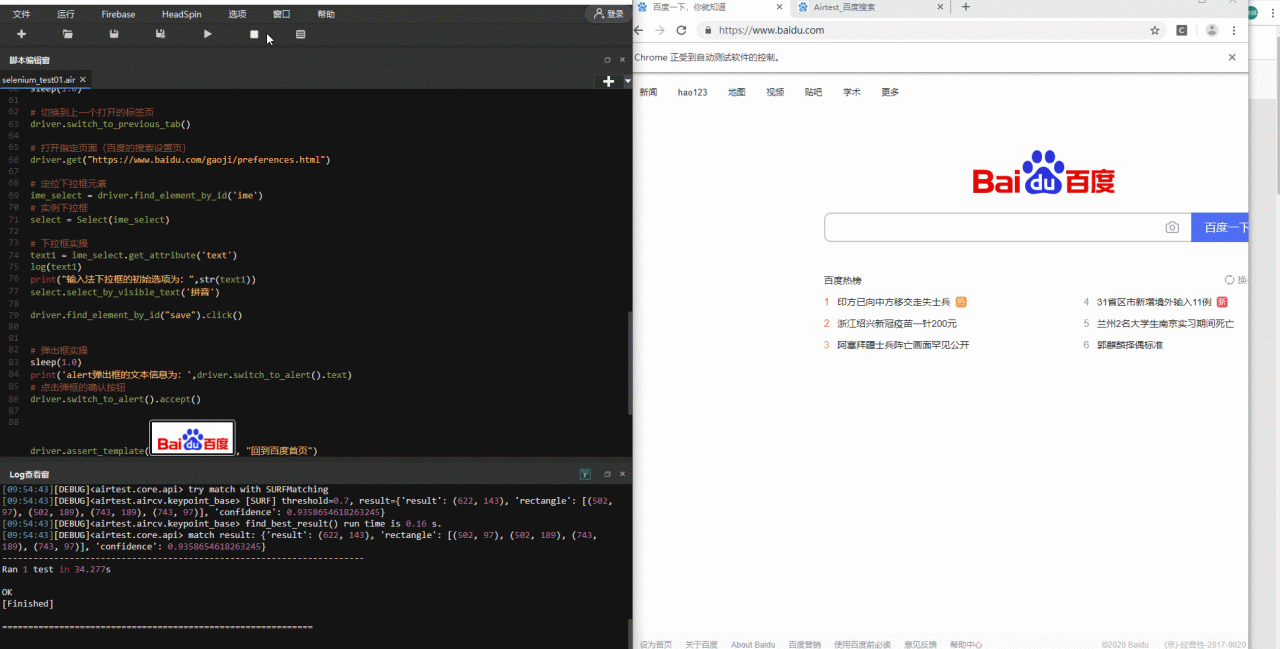Open hot search 浙江绍兴新冠疫苗一针200元

pos(897,324)
